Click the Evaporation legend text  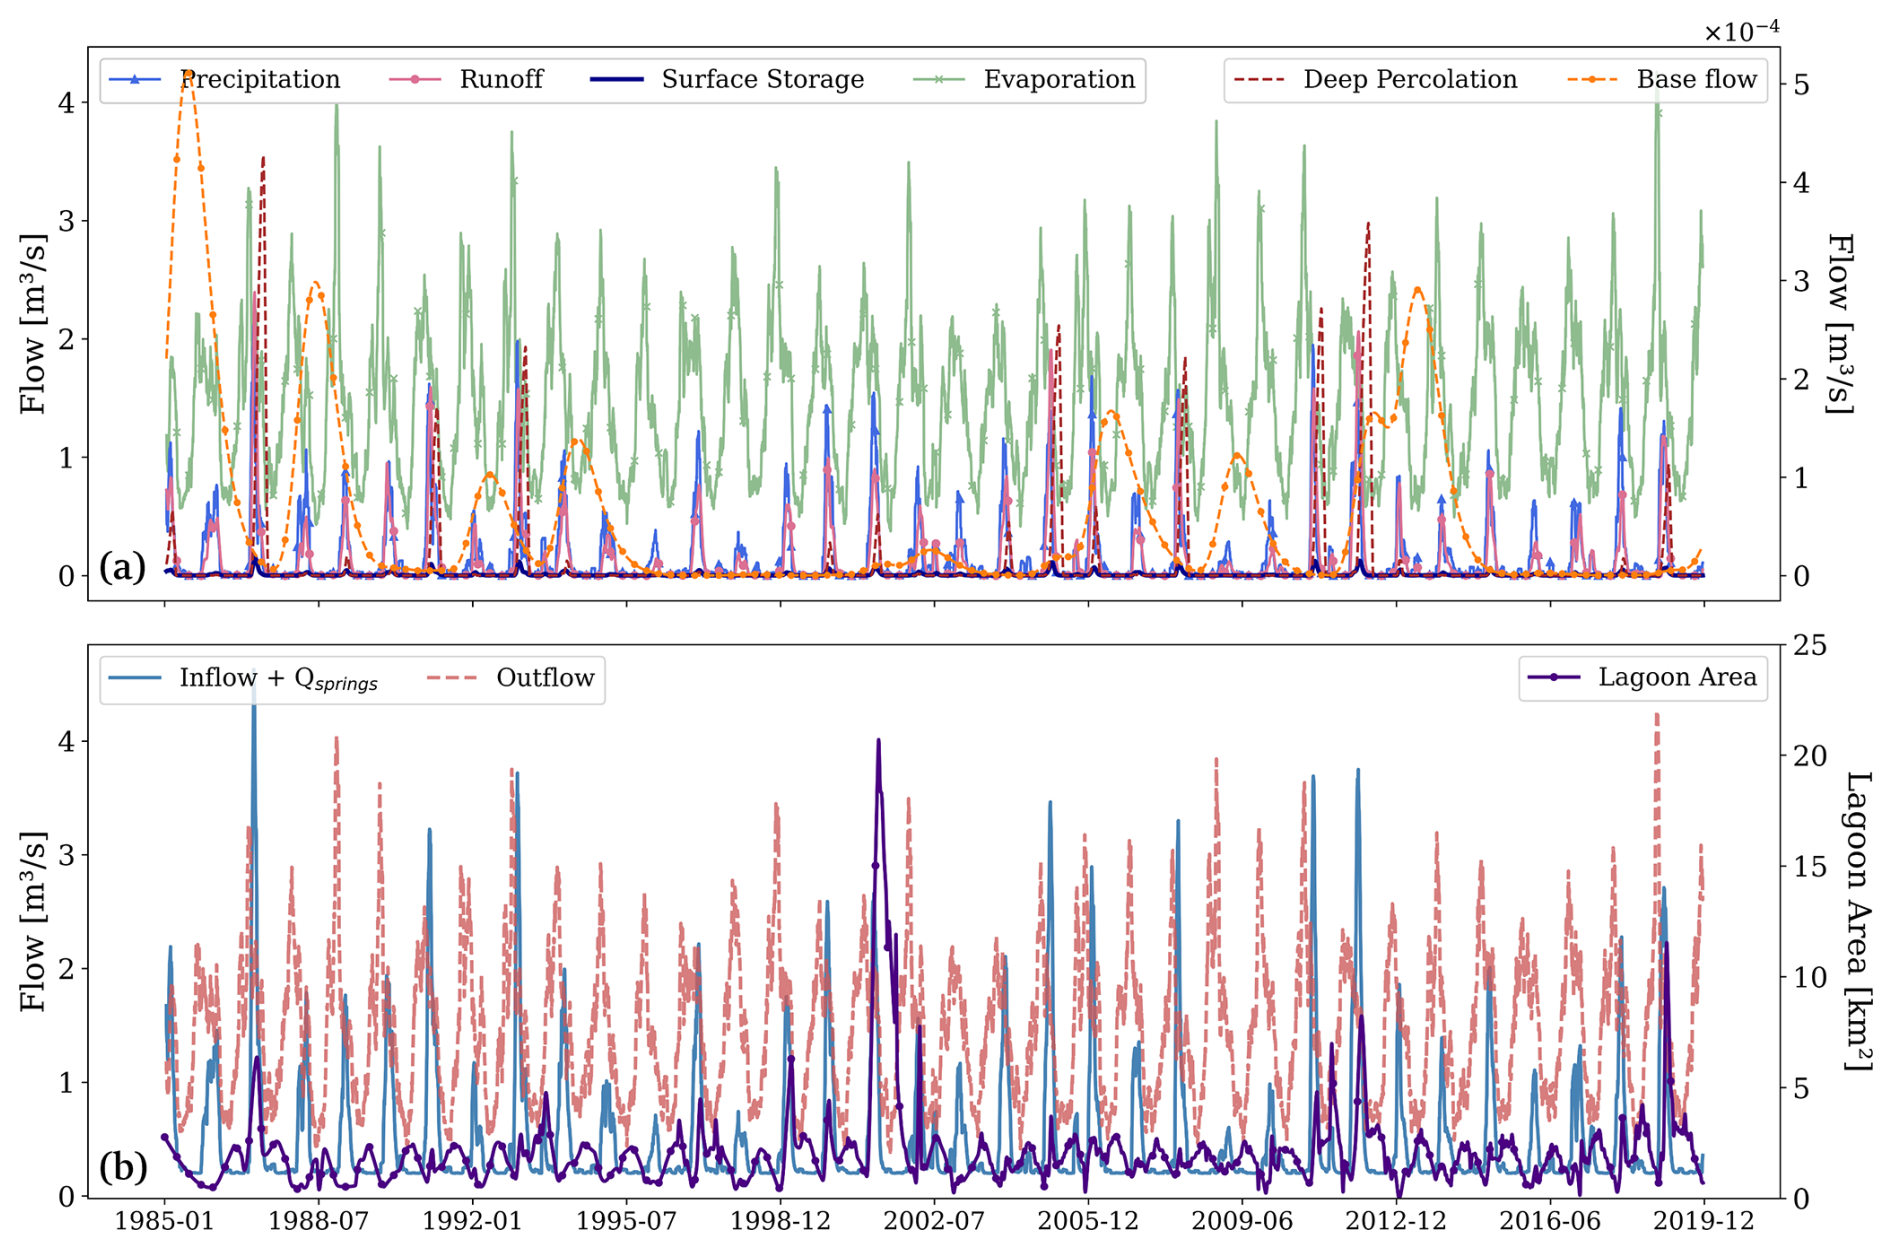pyautogui.click(x=1059, y=80)
